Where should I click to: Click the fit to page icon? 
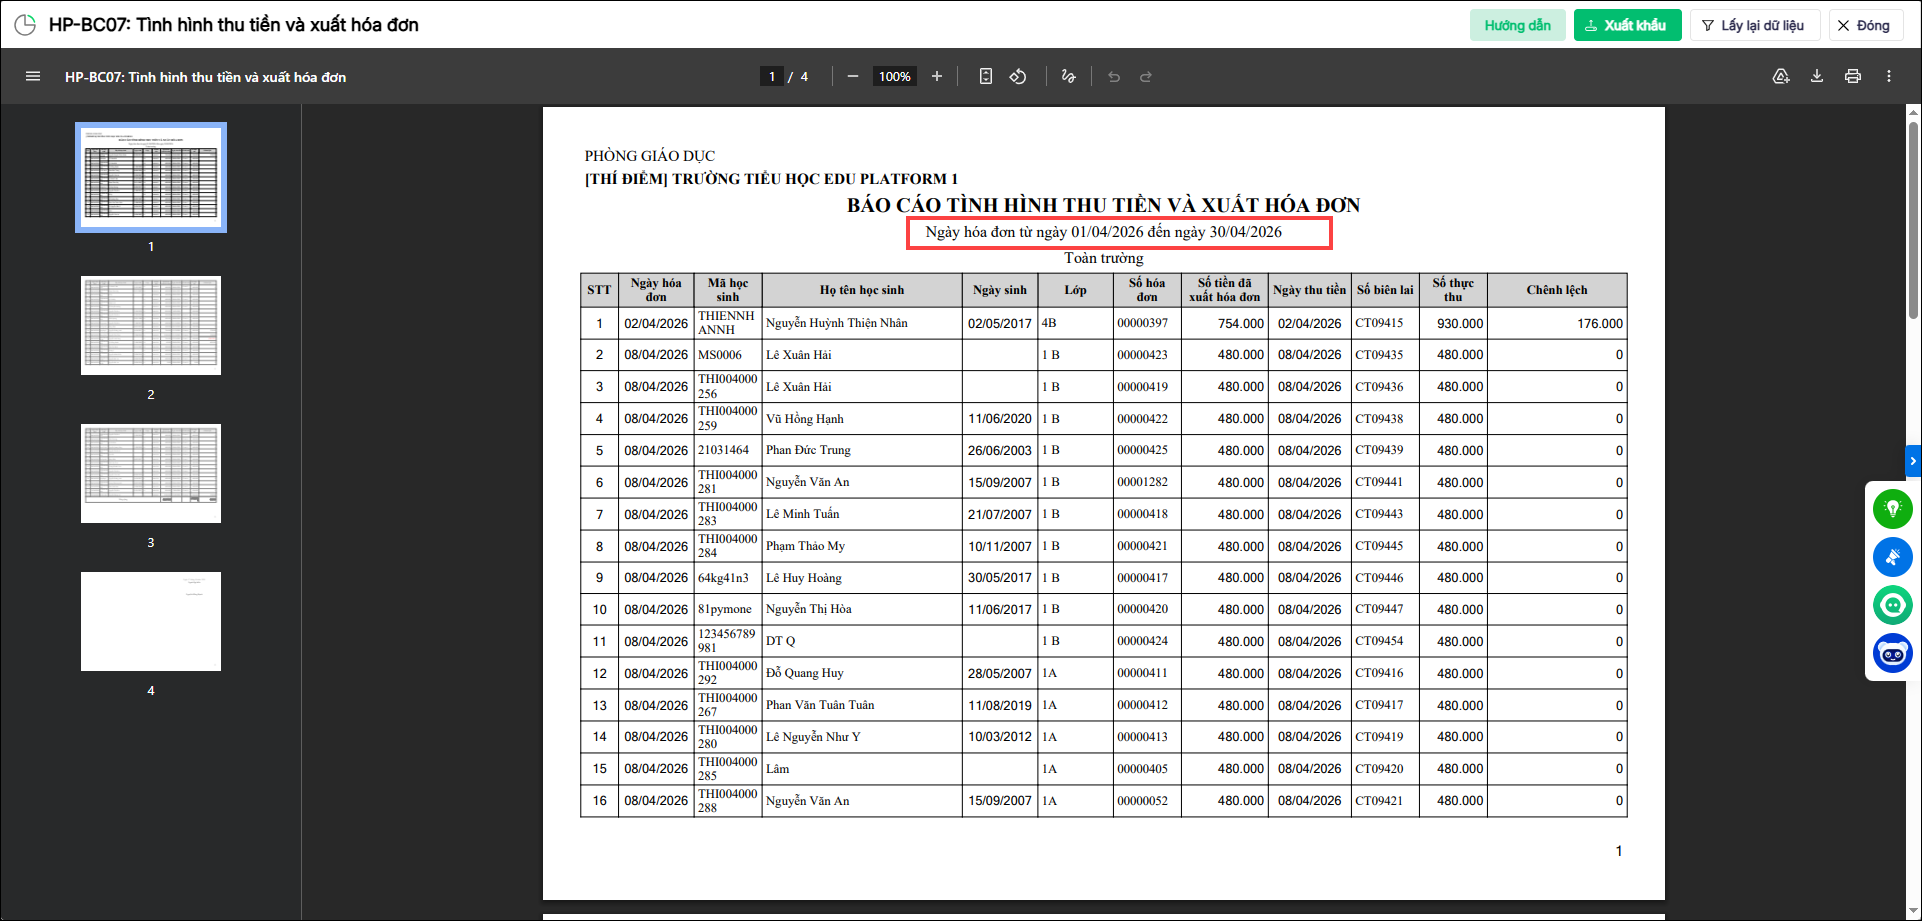point(986,77)
